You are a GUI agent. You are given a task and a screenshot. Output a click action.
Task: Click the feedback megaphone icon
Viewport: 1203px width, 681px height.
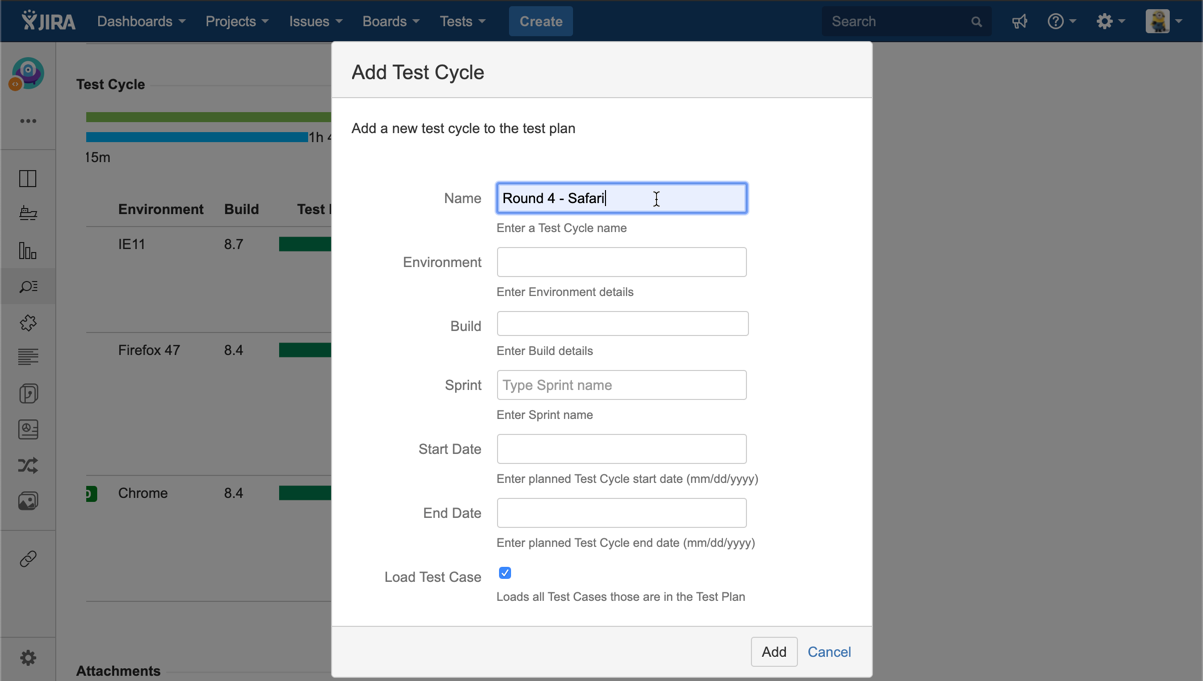[1019, 21]
